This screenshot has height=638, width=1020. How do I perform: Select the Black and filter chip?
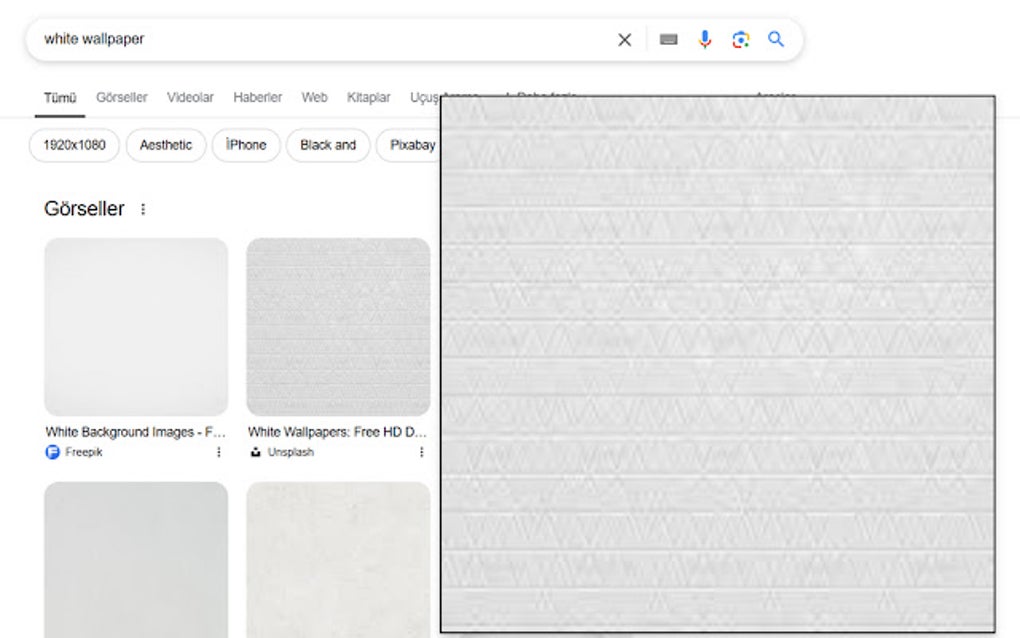click(x=327, y=145)
